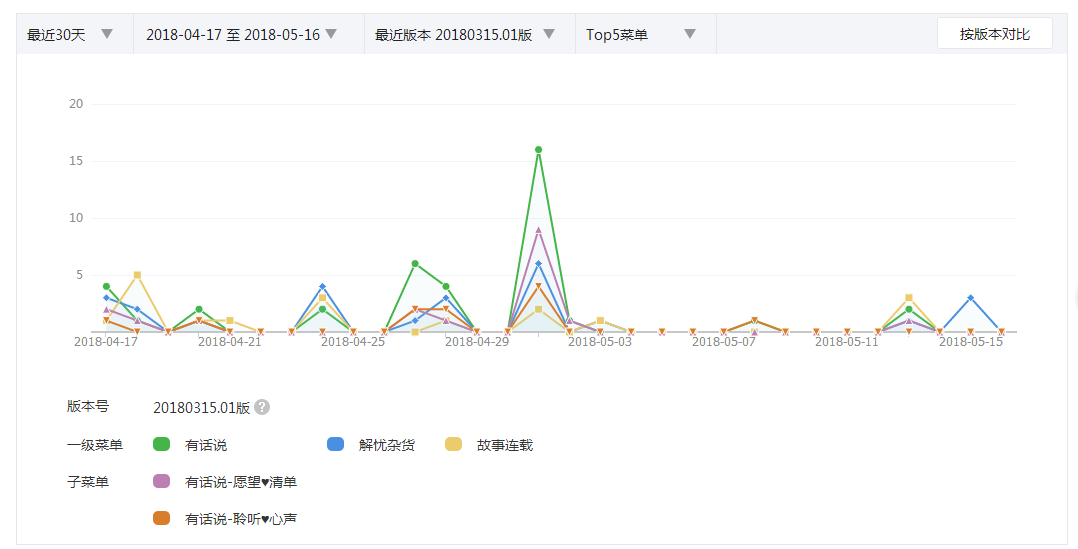
Task: Click the blue diamond point above 2018-05-15
Action: tap(970, 298)
